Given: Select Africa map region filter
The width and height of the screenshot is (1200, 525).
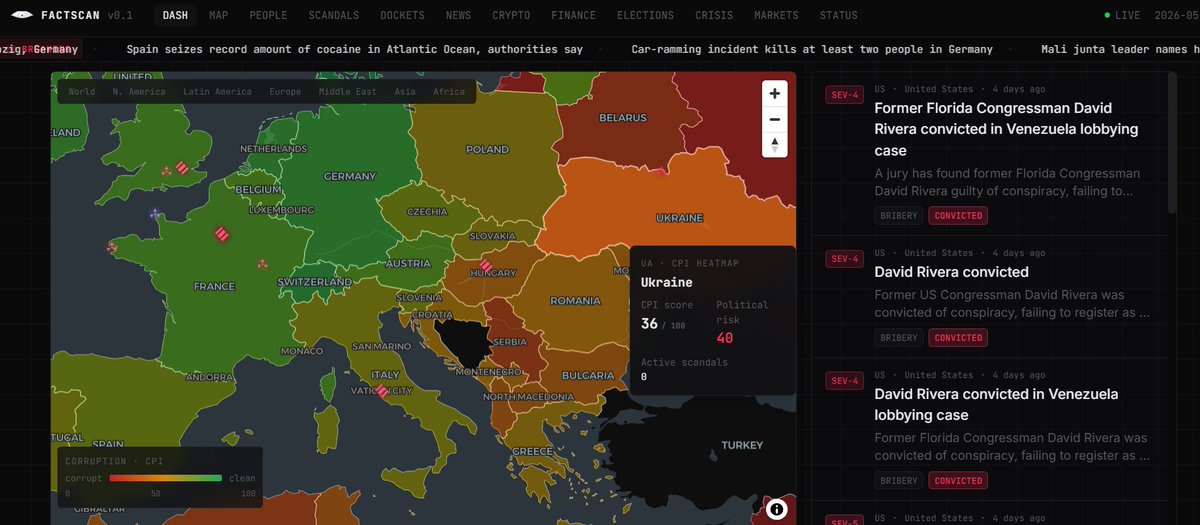Looking at the screenshot, I should pos(449,92).
